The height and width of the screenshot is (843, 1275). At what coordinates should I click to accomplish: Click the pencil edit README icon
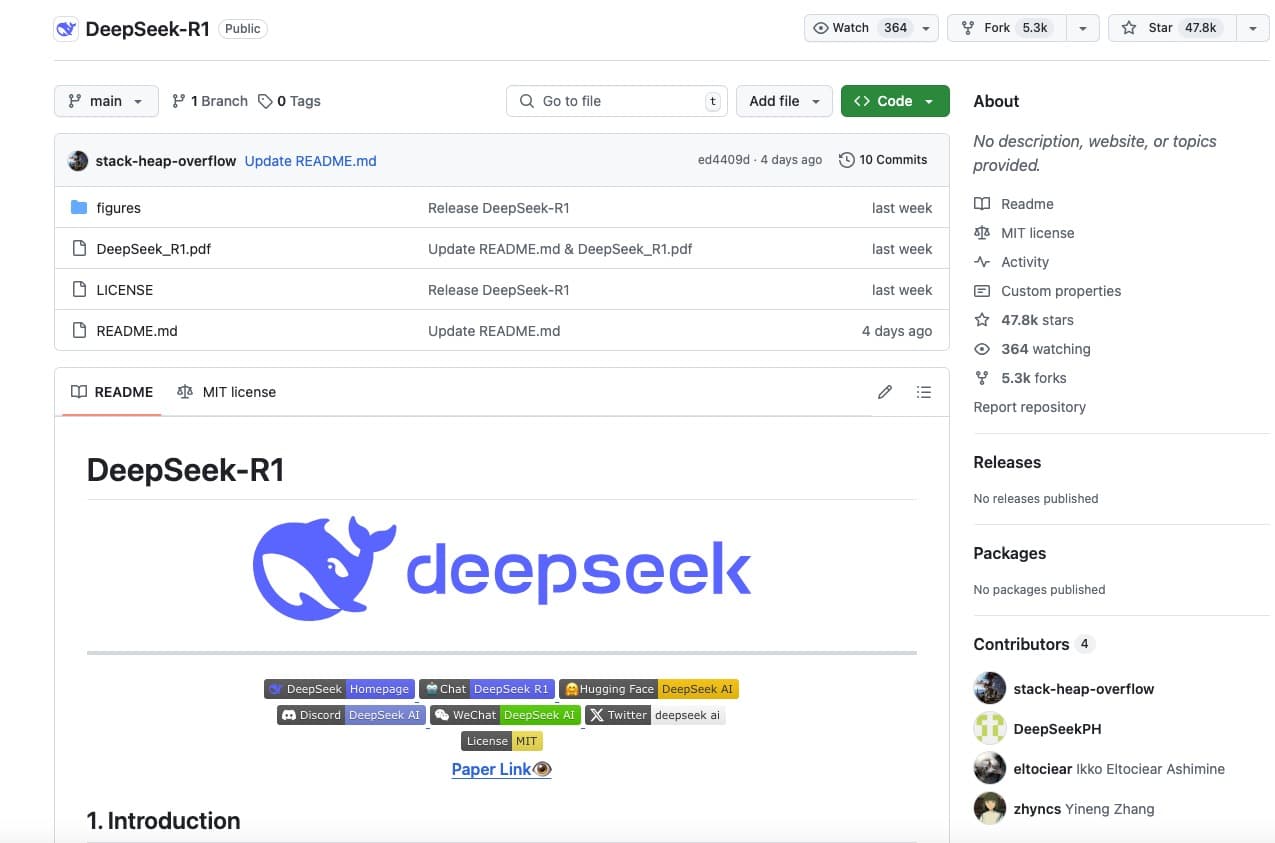point(885,392)
